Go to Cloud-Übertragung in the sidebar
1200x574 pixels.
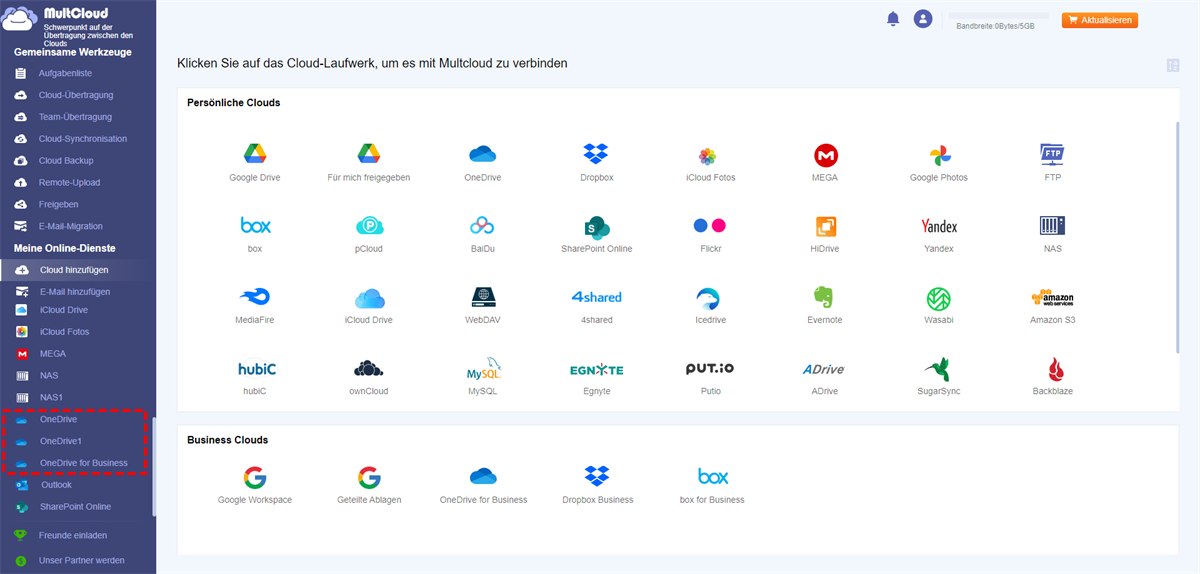[x=78, y=95]
